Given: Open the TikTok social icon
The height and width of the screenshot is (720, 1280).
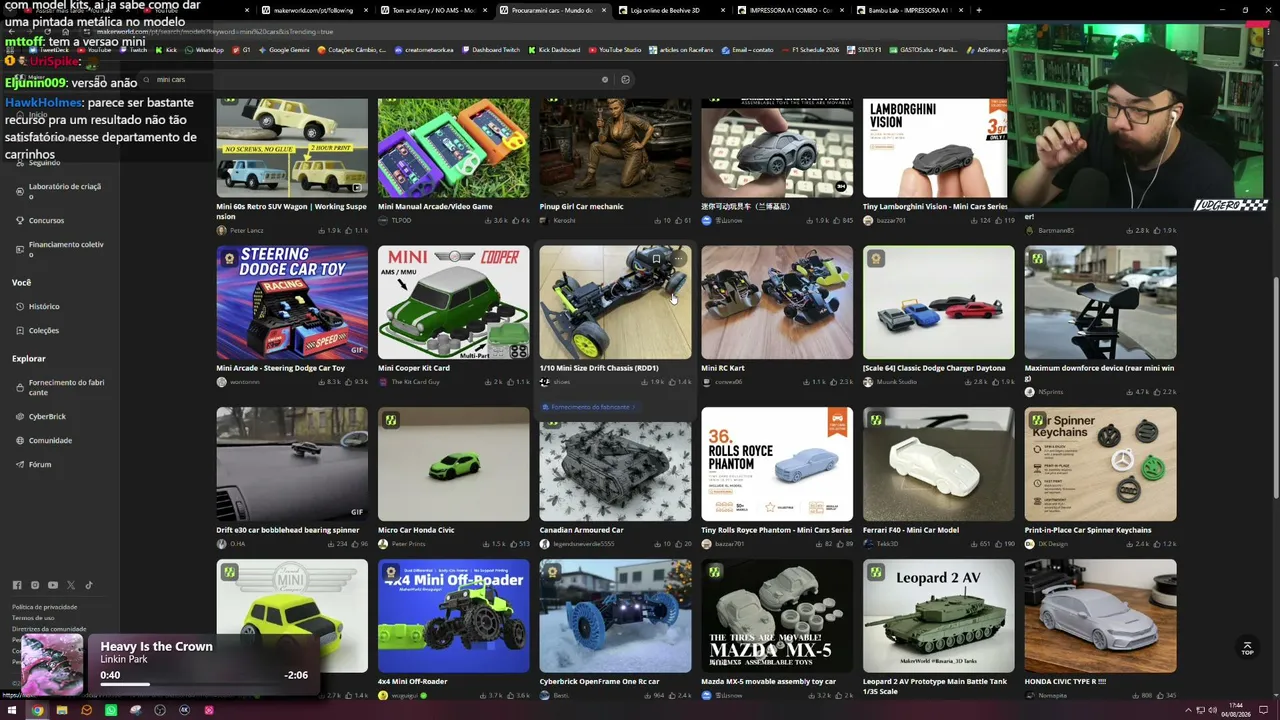Looking at the screenshot, I should pyautogui.click(x=89, y=585).
